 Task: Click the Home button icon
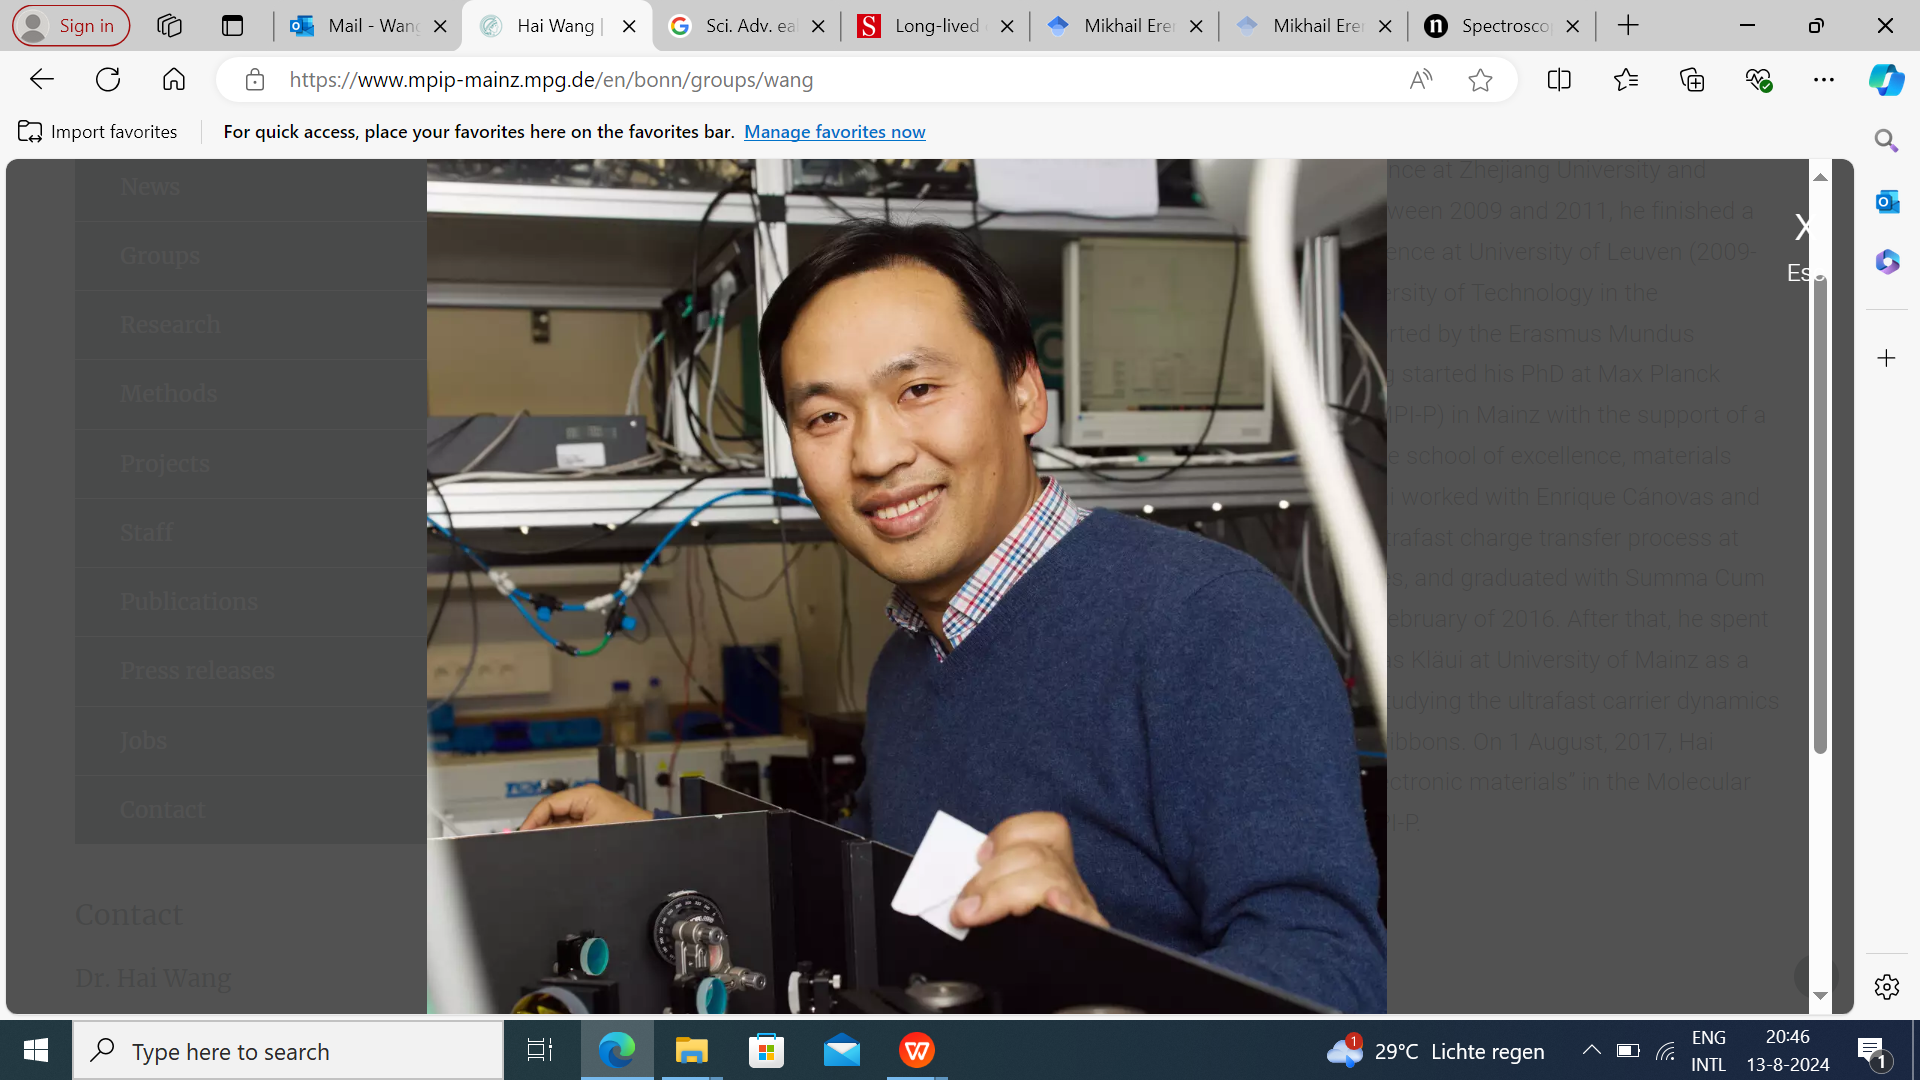pyautogui.click(x=174, y=80)
